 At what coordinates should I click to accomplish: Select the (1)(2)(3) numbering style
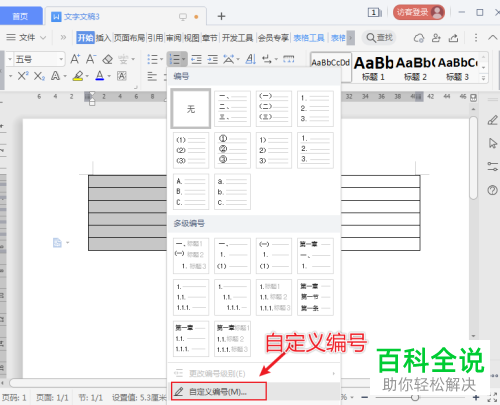point(191,150)
